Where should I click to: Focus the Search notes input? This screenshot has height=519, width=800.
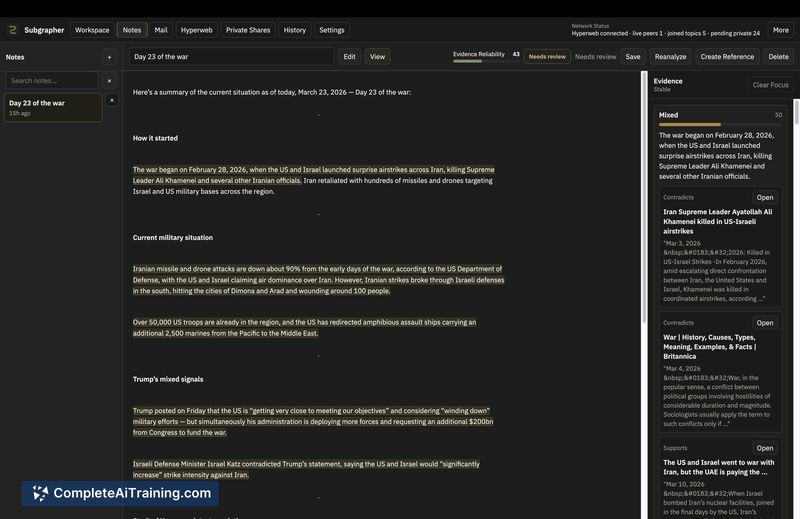[x=52, y=81]
